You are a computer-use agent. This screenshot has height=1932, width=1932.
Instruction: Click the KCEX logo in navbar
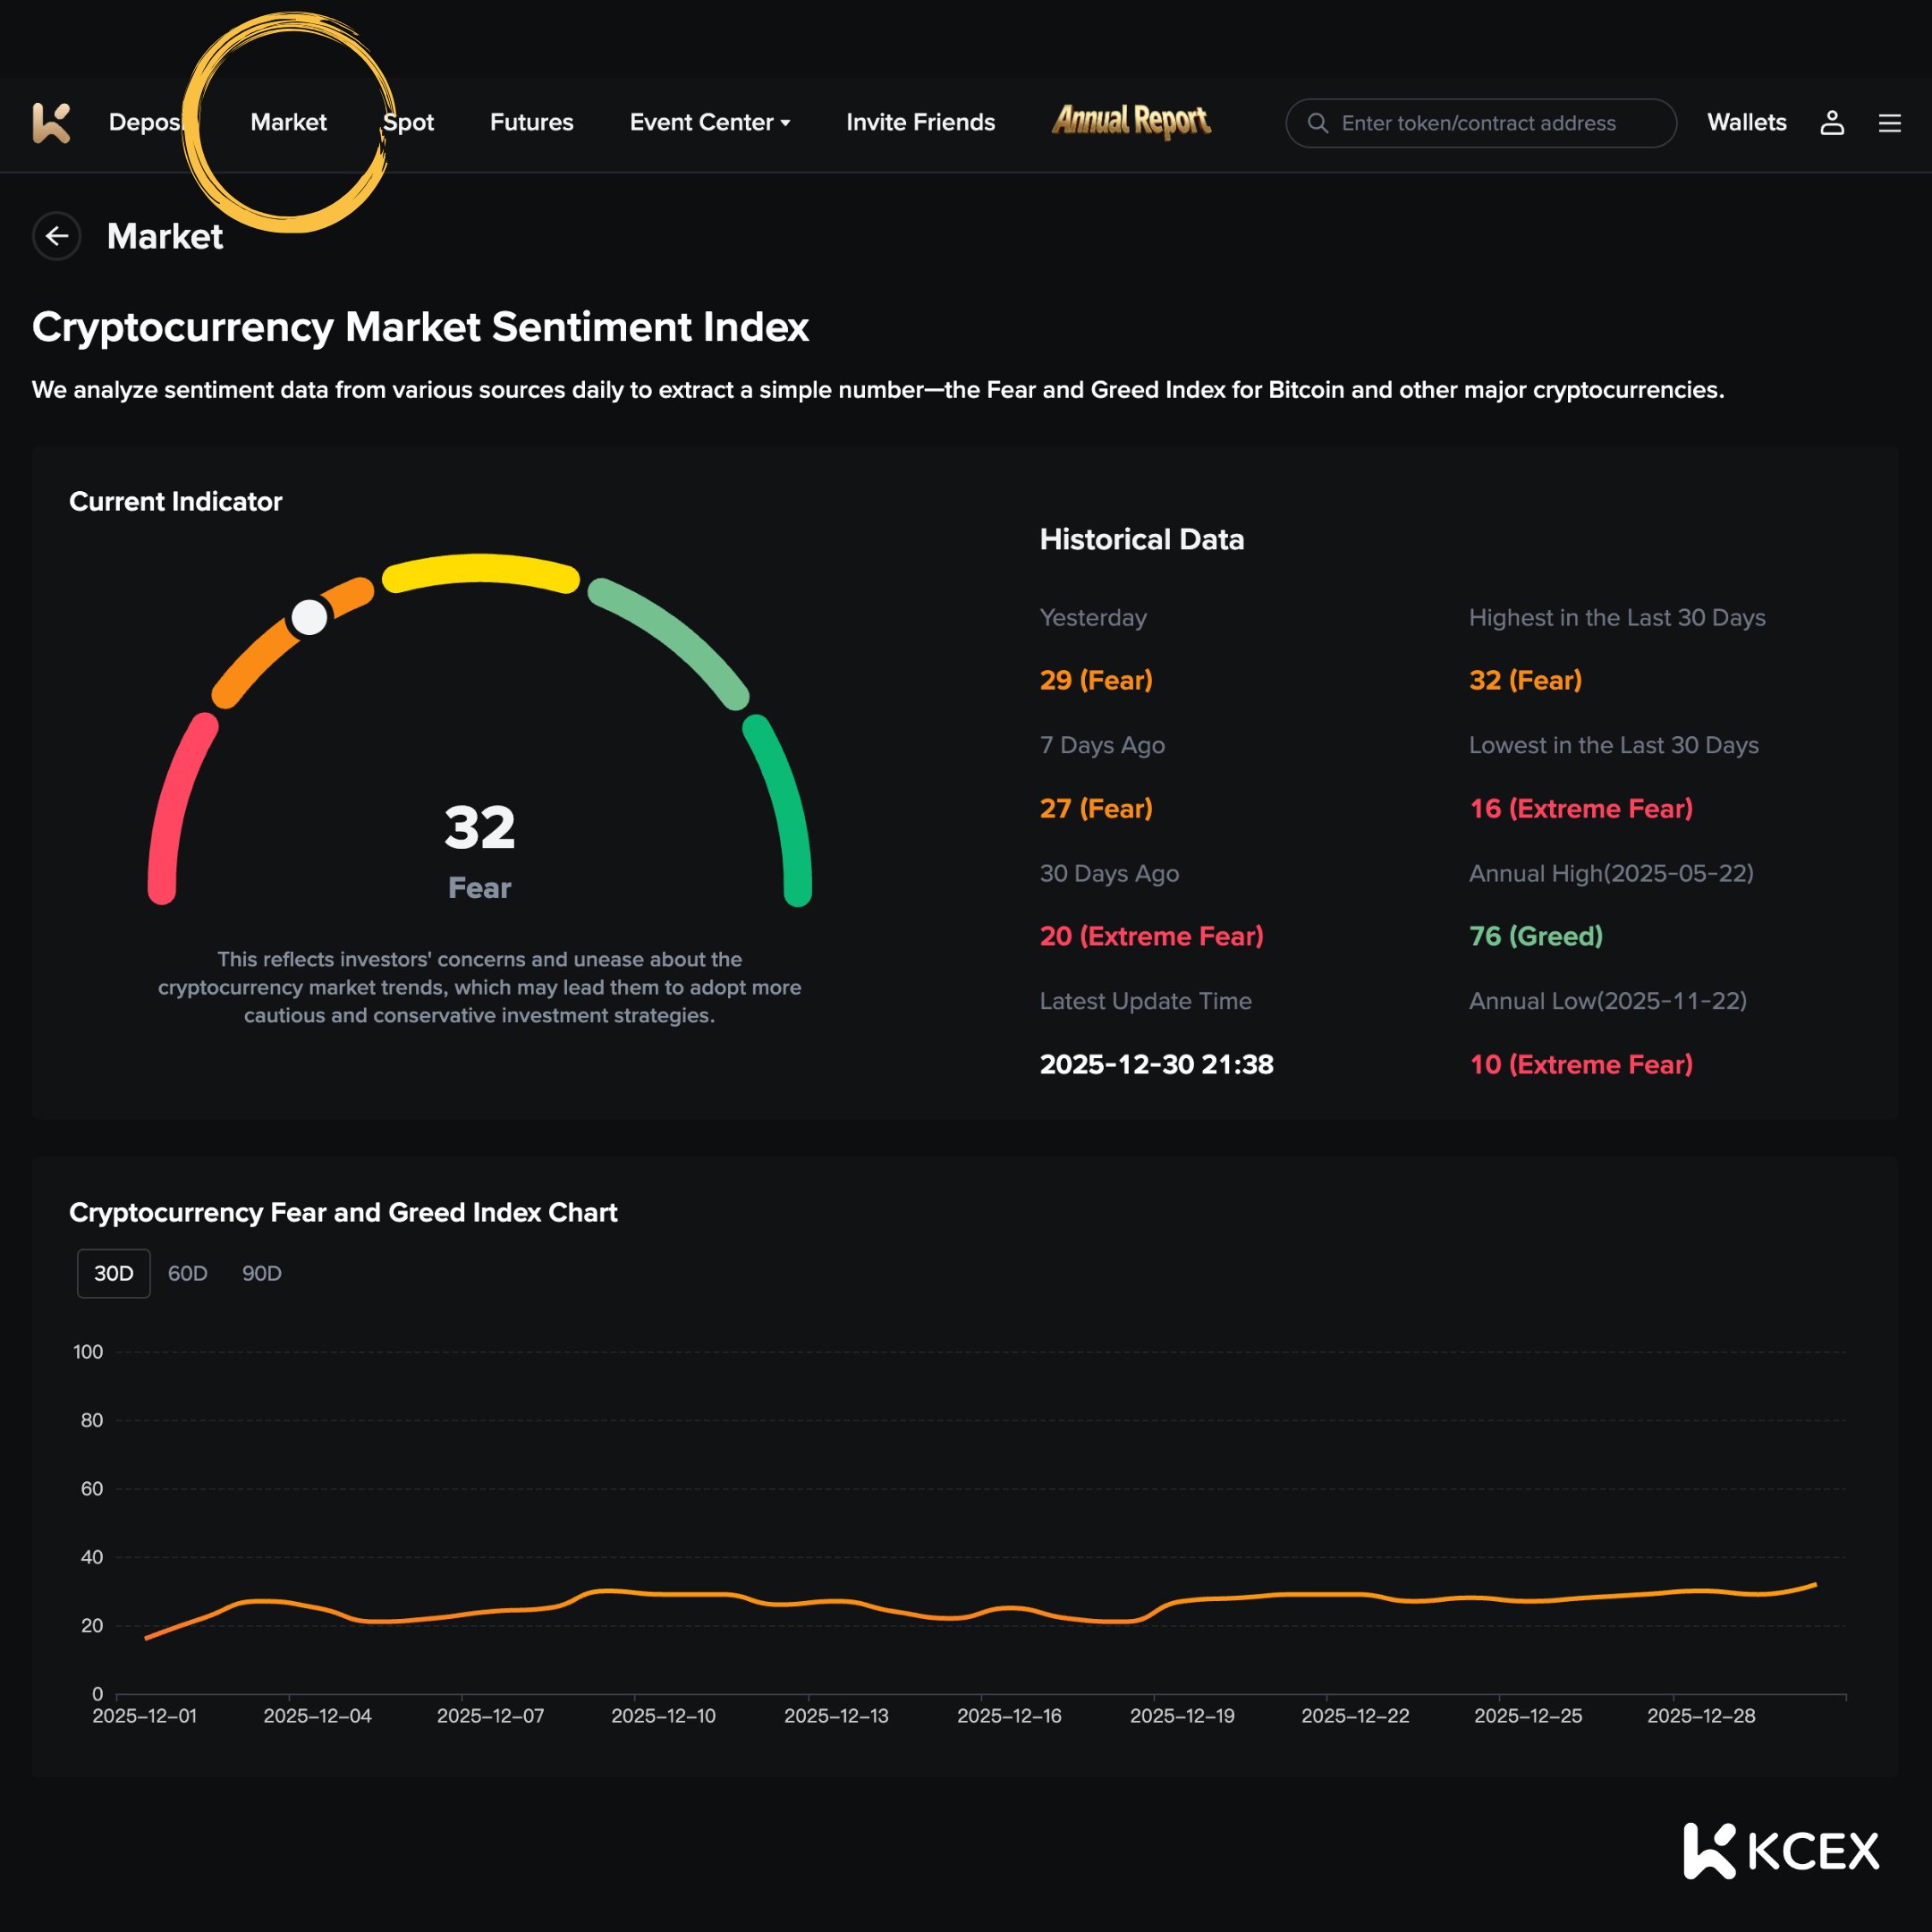tap(51, 123)
